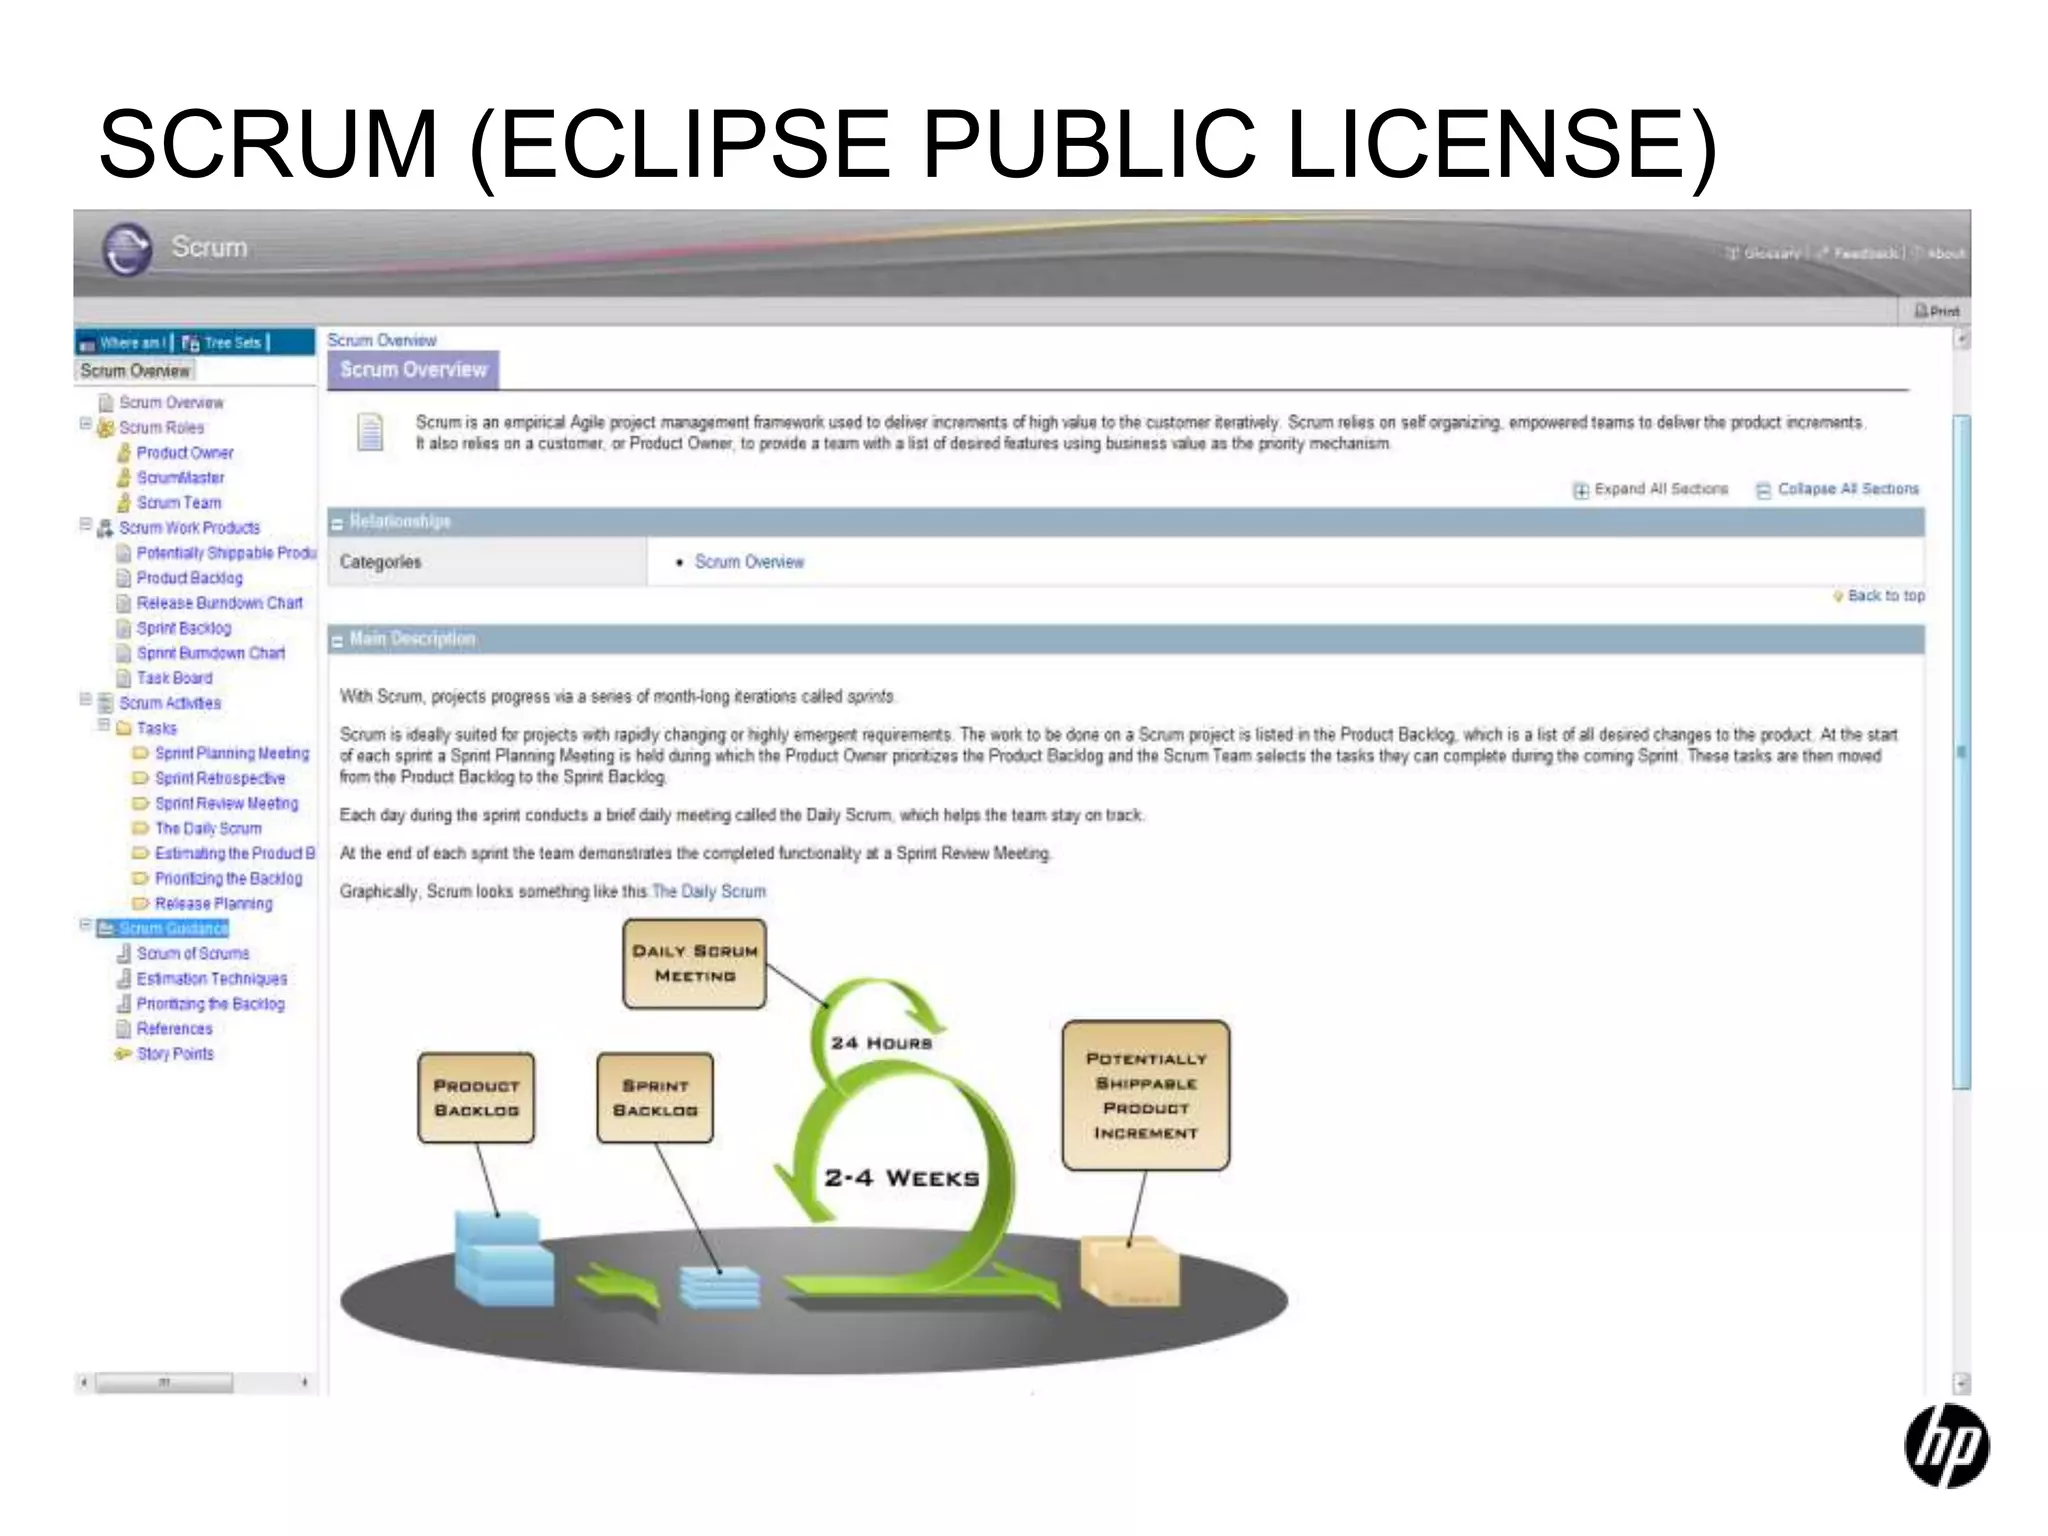Collapse the Tasks folder node
The width and height of the screenshot is (2048, 1536).
pyautogui.click(x=104, y=724)
